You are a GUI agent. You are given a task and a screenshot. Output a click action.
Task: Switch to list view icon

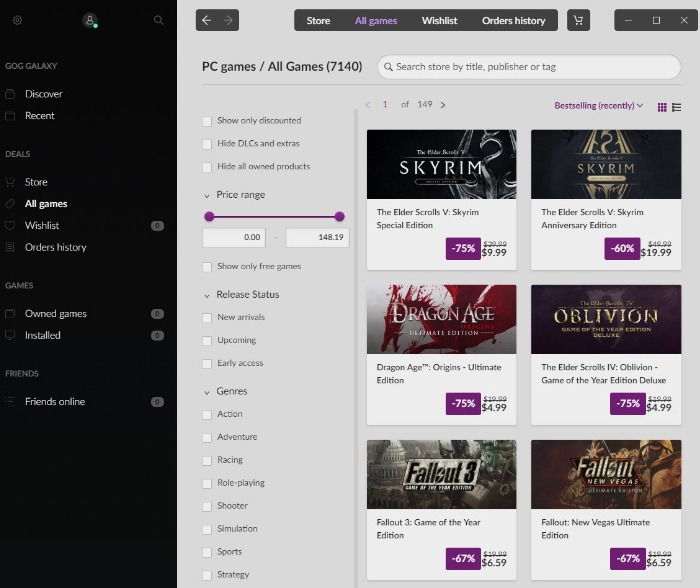pyautogui.click(x=676, y=107)
